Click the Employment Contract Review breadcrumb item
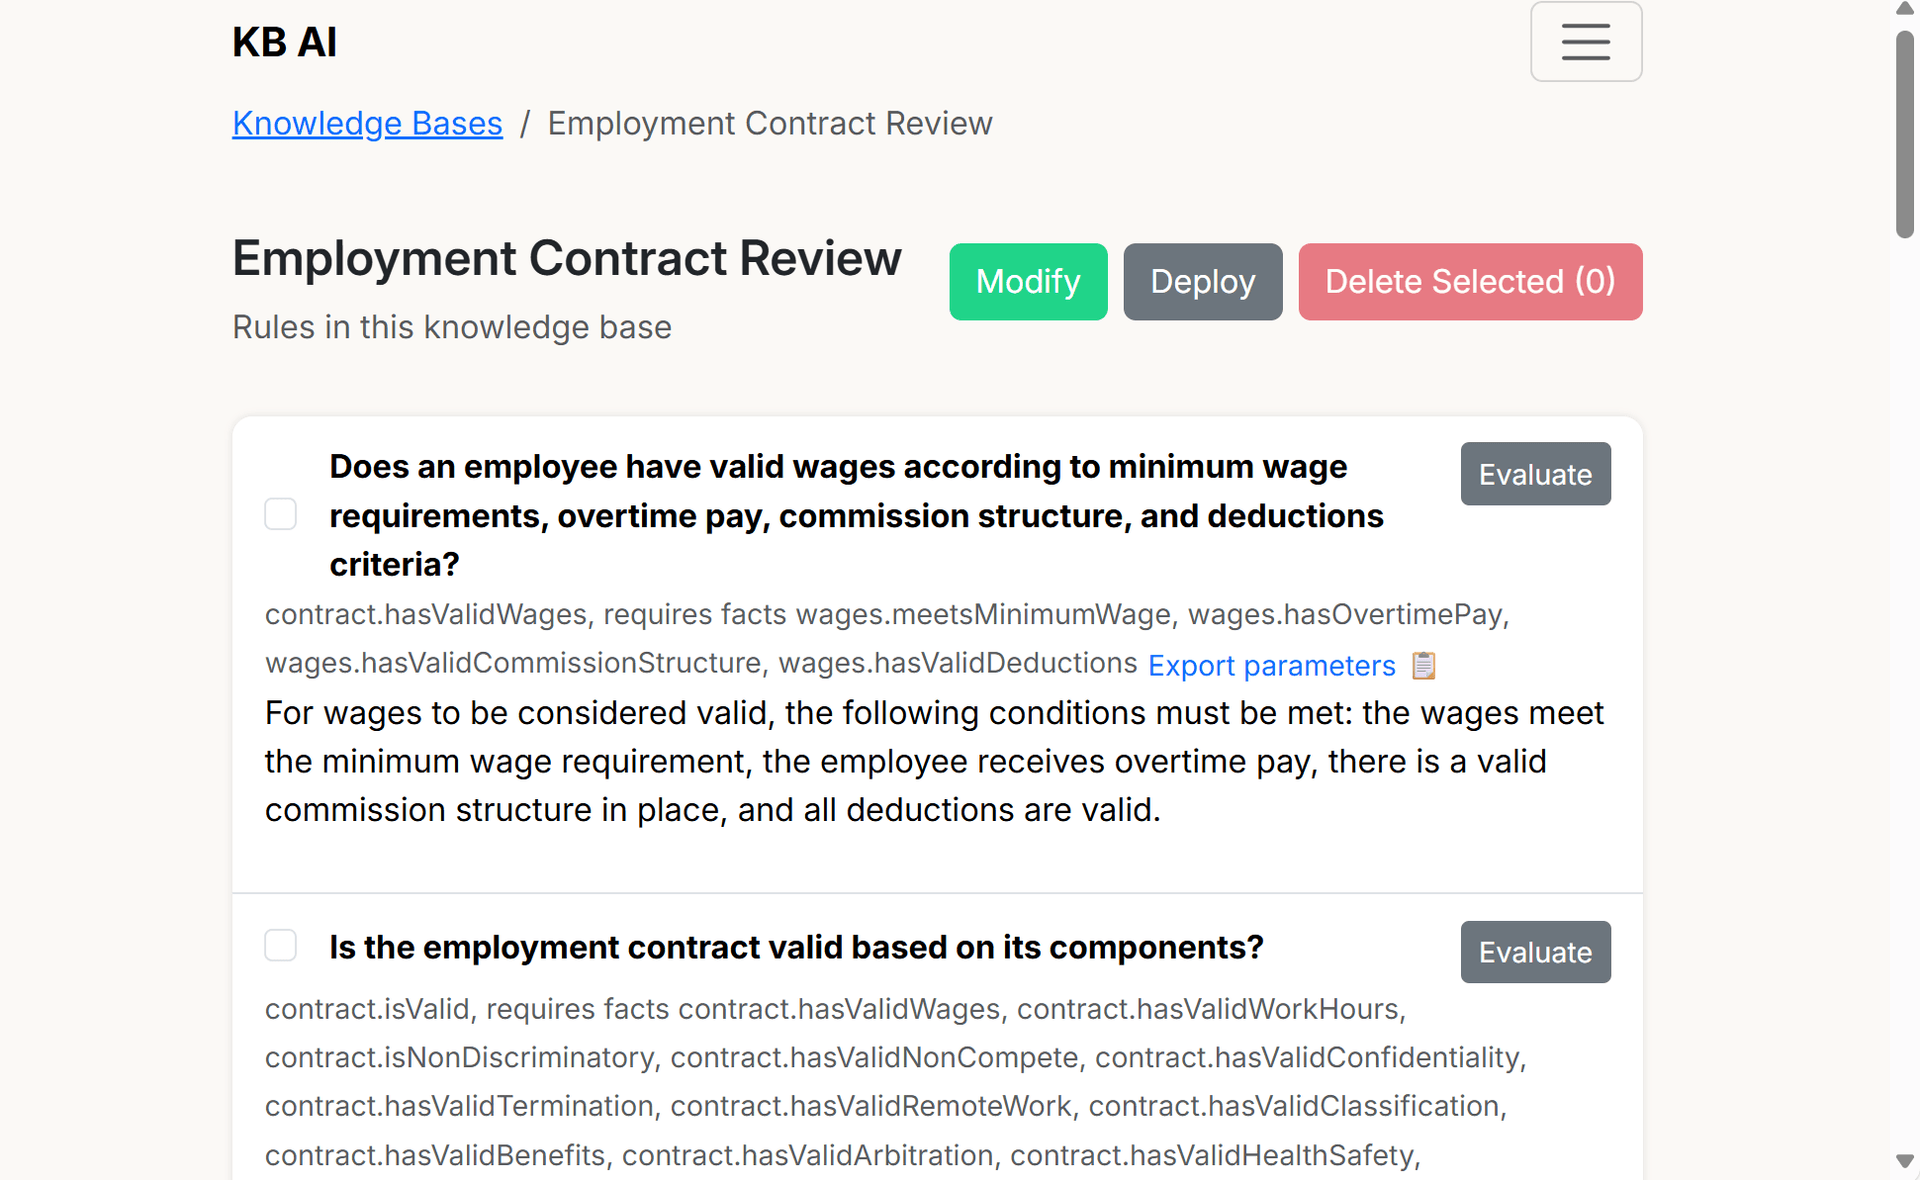 tap(770, 123)
